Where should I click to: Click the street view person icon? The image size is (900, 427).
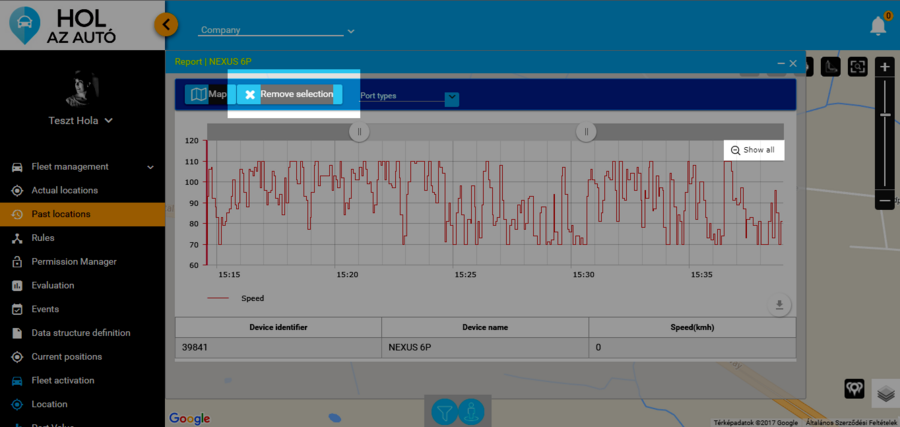point(471,411)
